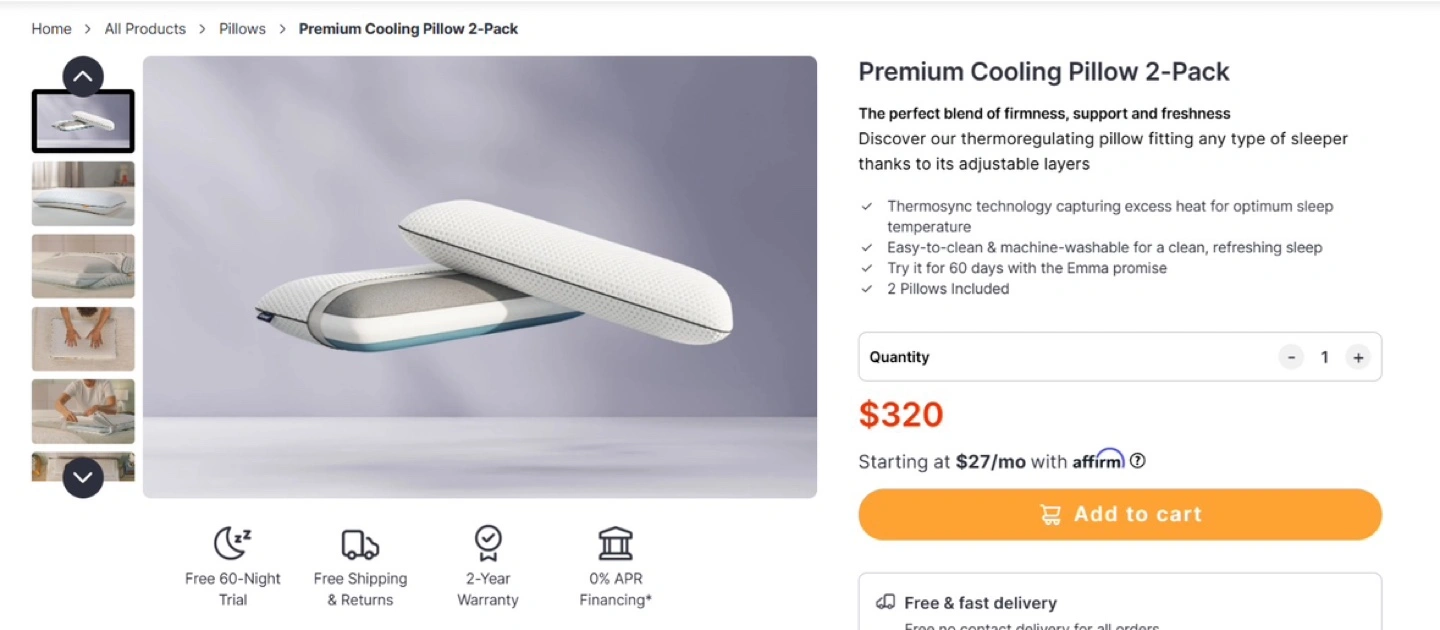Click the Free 60-Night Trial moon icon

pos(232,543)
